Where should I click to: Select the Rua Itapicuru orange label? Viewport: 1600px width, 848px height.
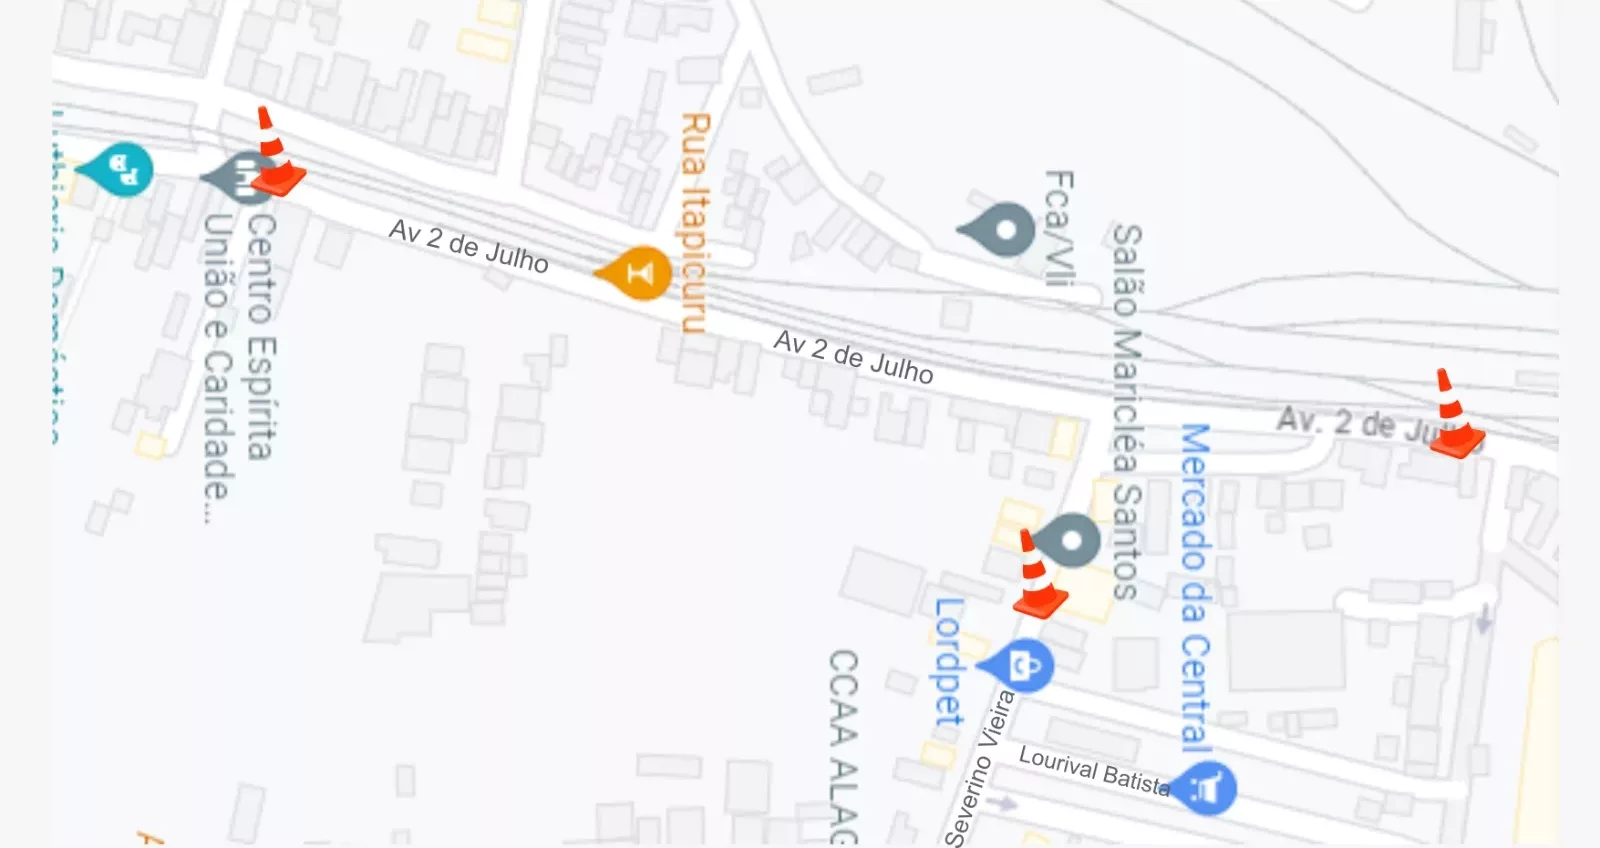point(694,222)
